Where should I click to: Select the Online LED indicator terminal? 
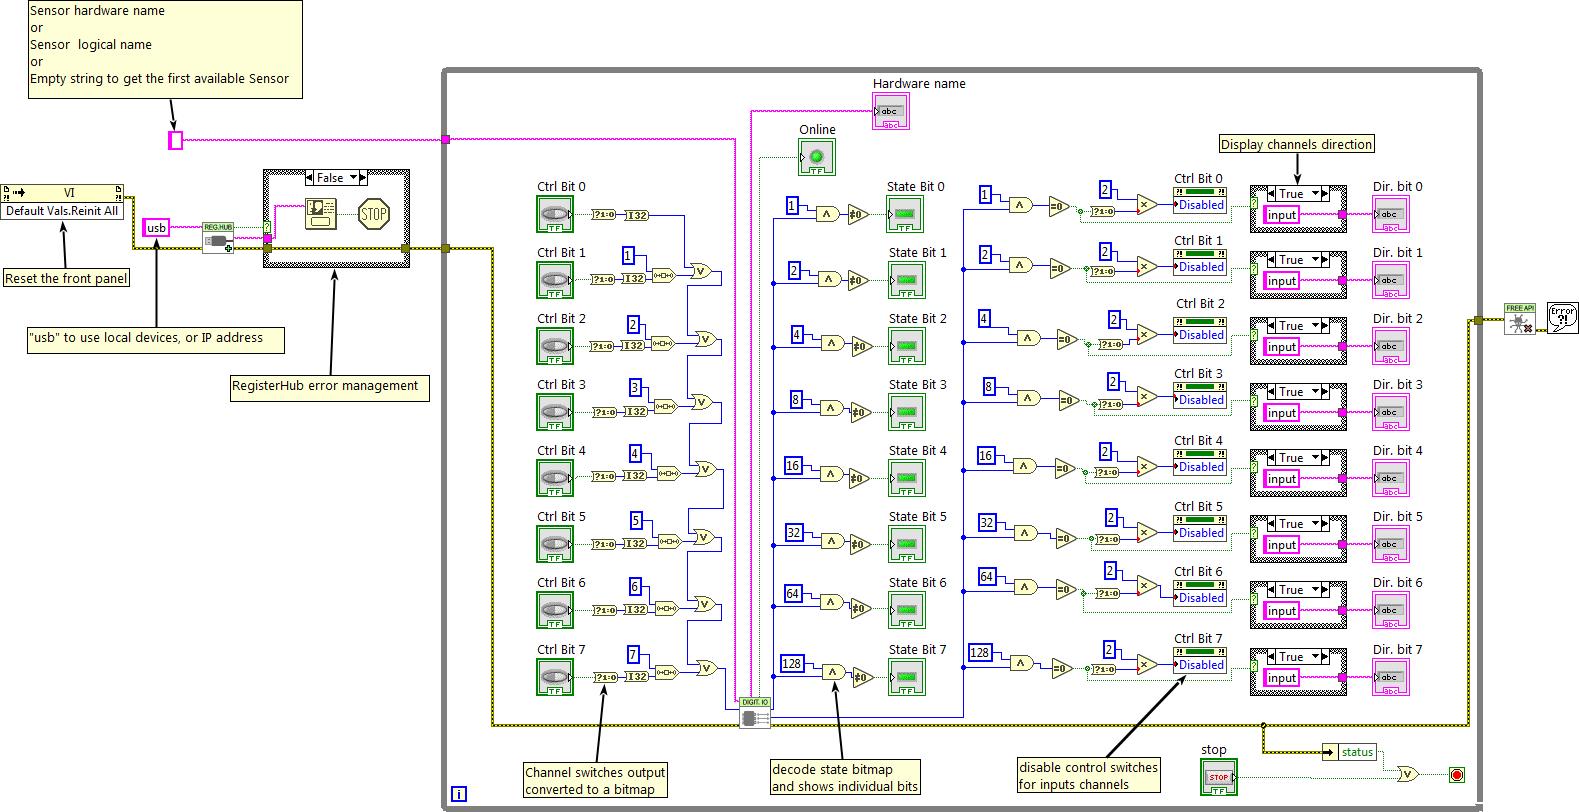[816, 157]
